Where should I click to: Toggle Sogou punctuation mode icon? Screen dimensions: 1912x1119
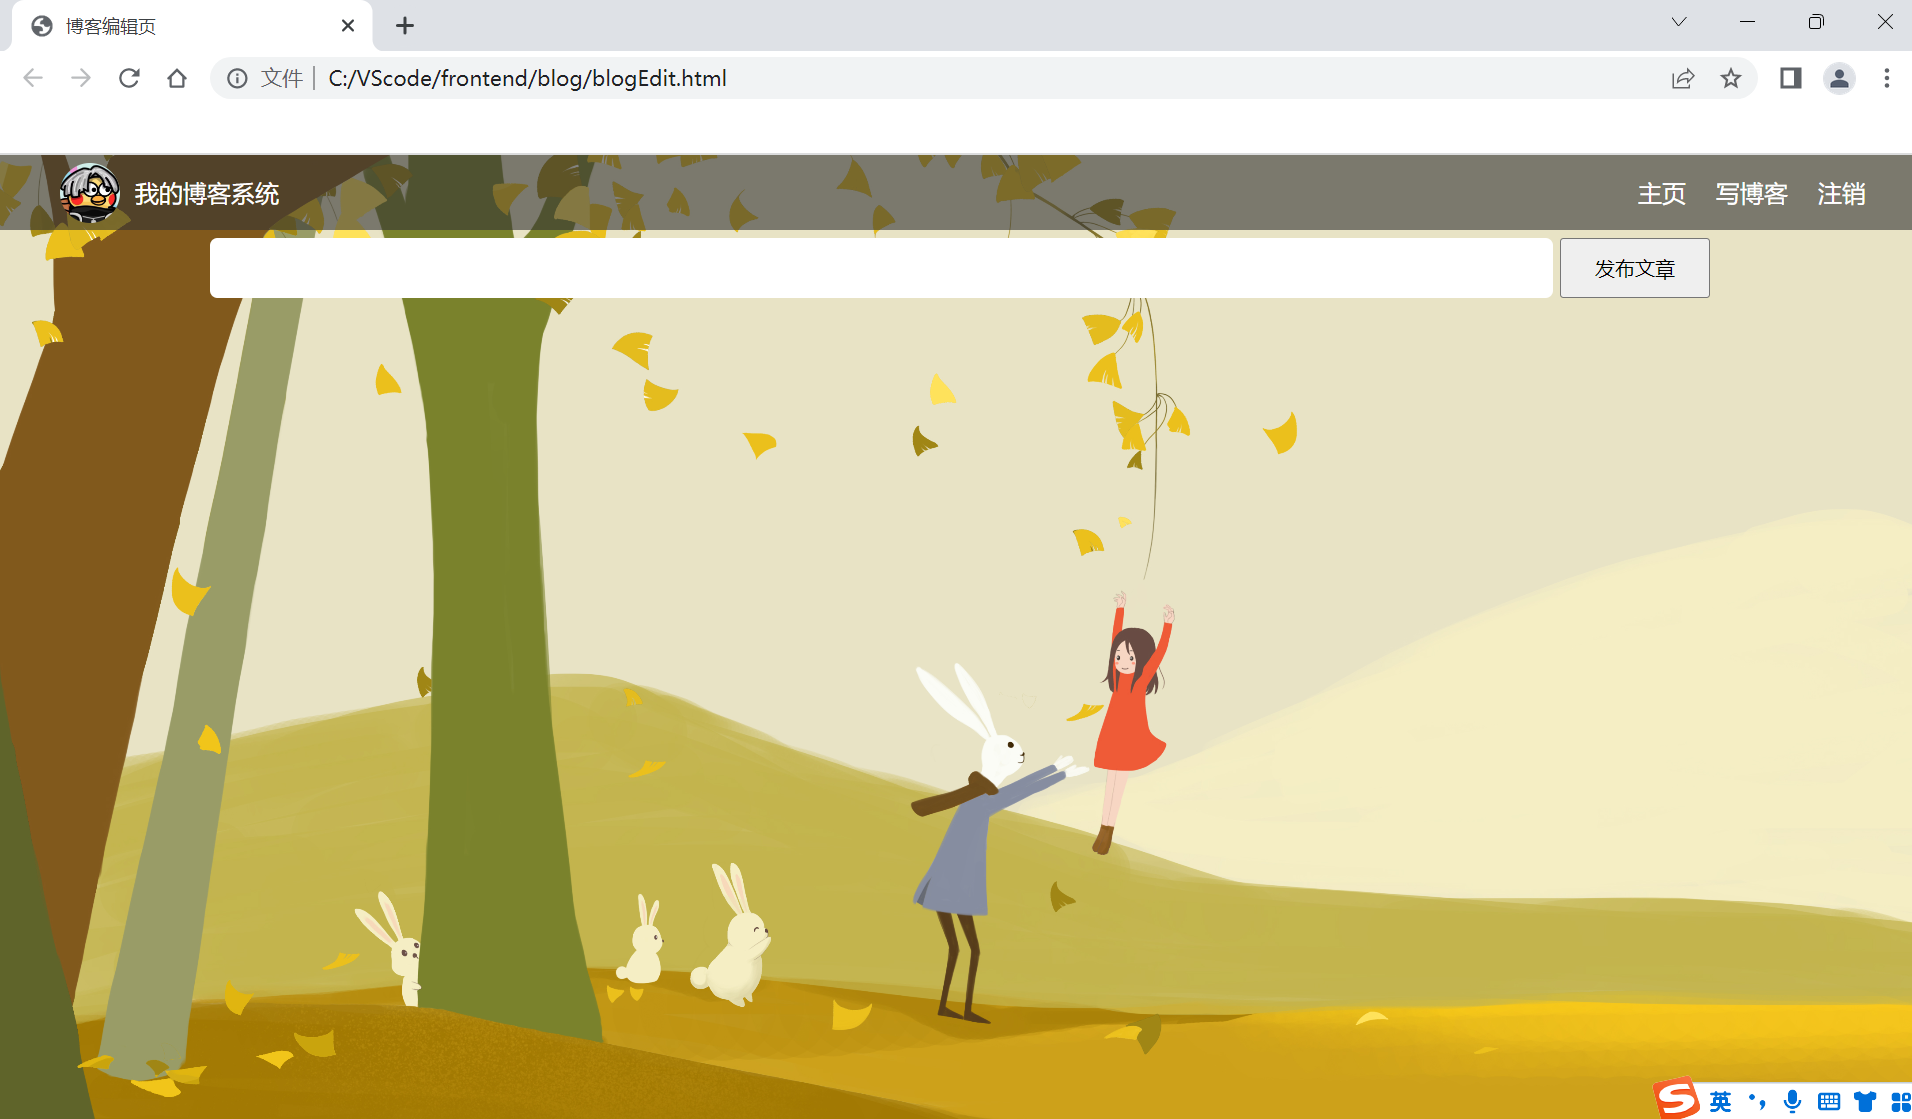pyautogui.click(x=1757, y=1102)
